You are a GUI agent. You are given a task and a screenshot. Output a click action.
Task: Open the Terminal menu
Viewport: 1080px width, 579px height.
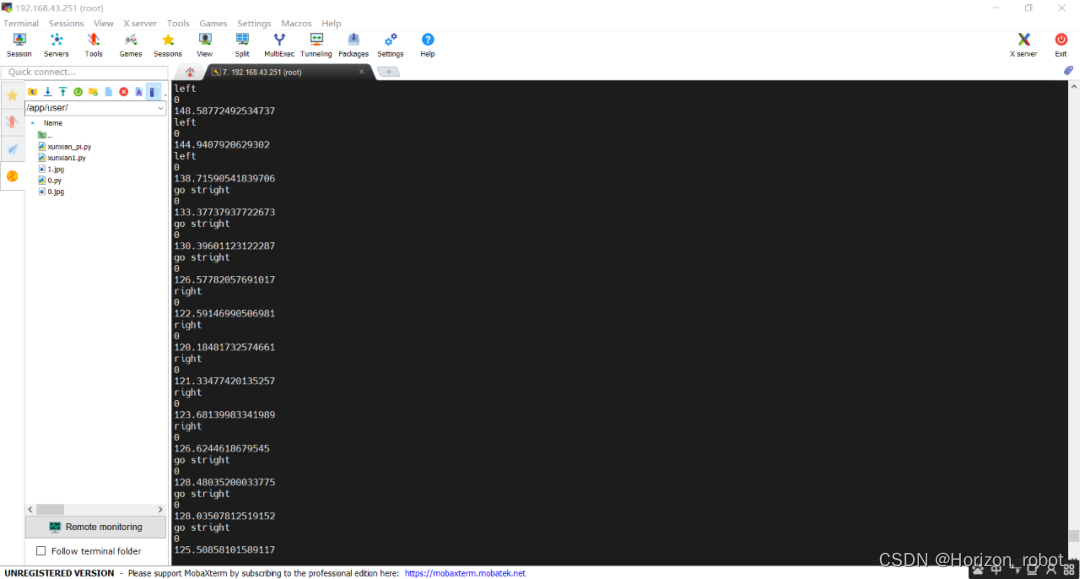(21, 23)
